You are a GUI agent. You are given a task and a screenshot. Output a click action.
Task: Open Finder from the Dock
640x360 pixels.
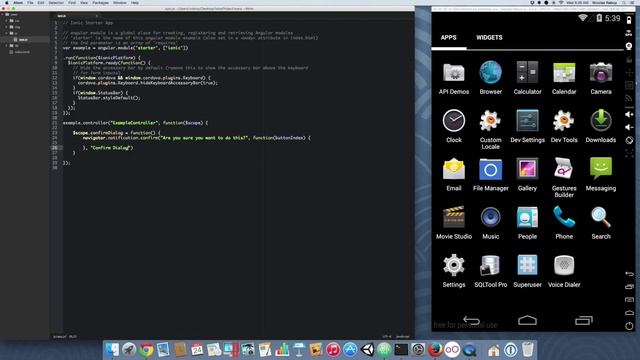tap(112, 350)
